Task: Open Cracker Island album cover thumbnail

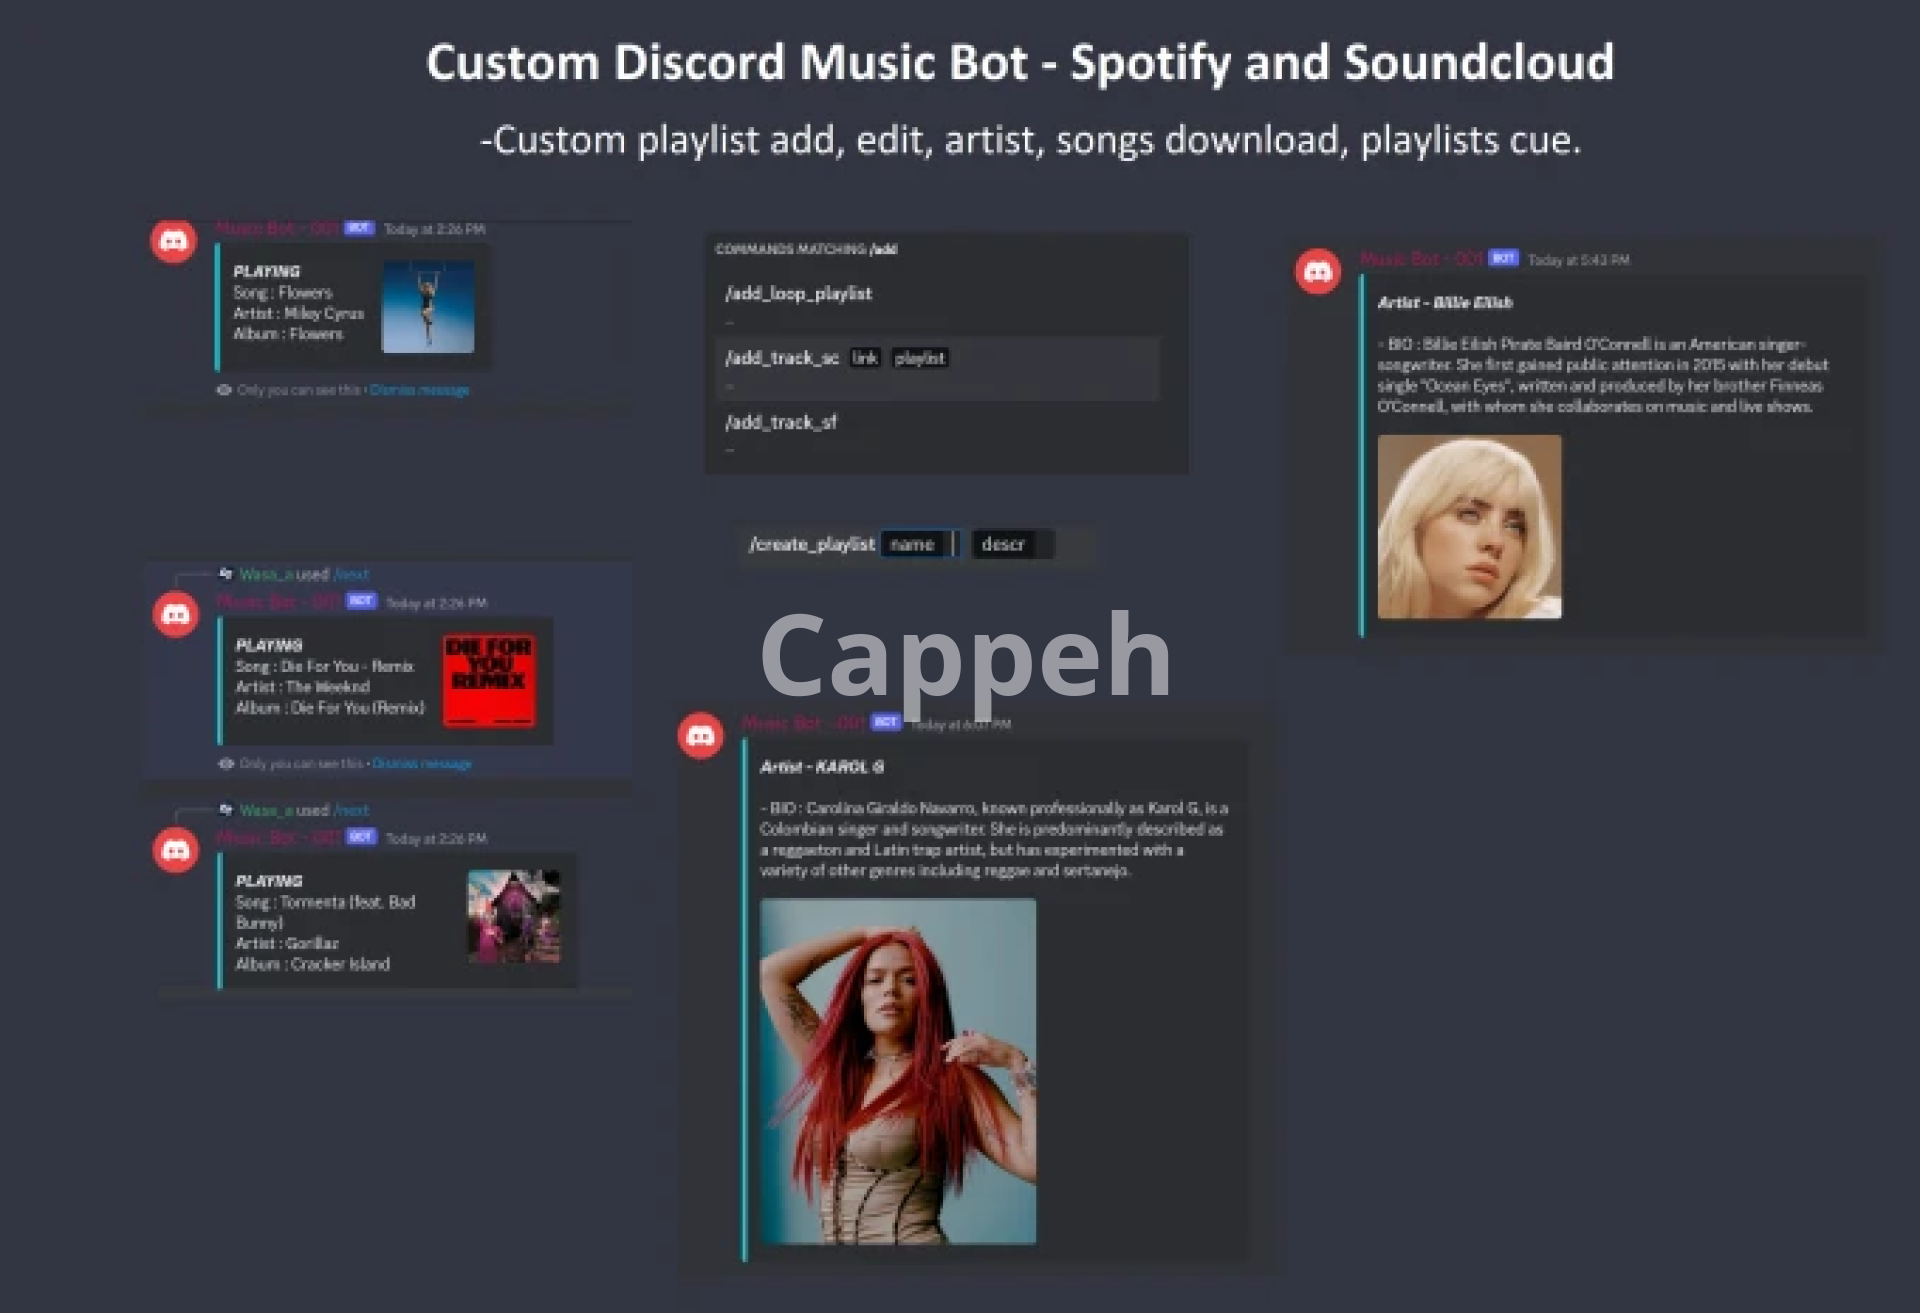Action: pyautogui.click(x=514, y=916)
